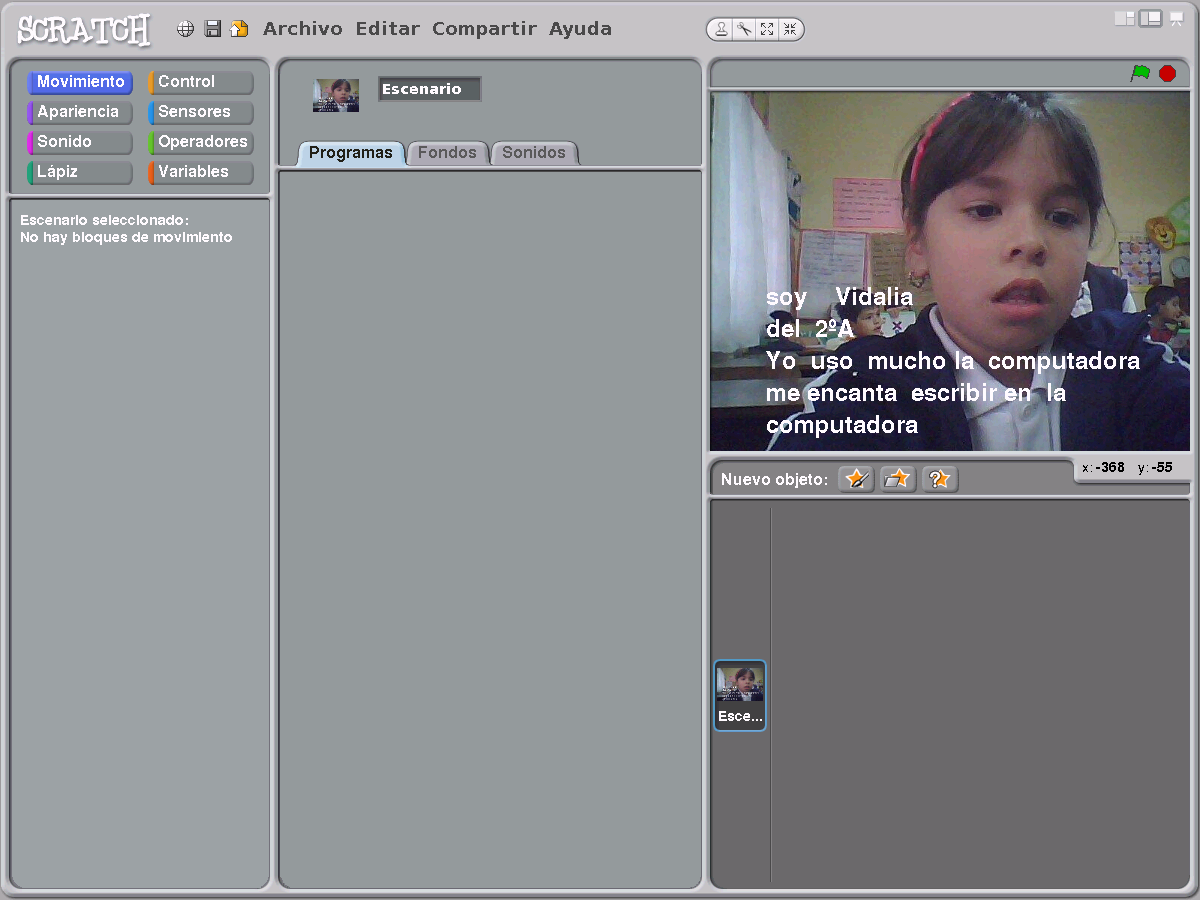Select the Operadores block category
The width and height of the screenshot is (1200, 900).
201,142
